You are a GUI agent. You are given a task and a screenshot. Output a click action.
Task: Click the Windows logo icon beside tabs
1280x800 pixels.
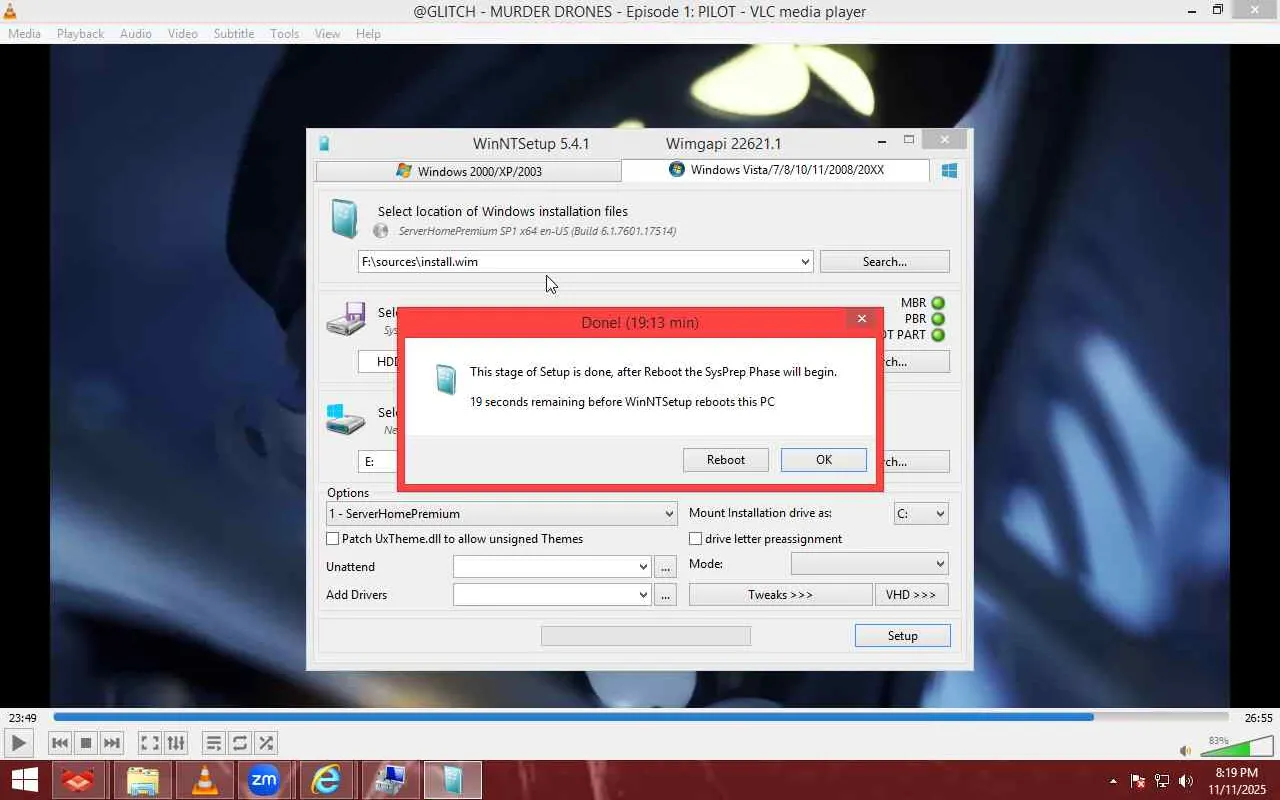click(949, 171)
